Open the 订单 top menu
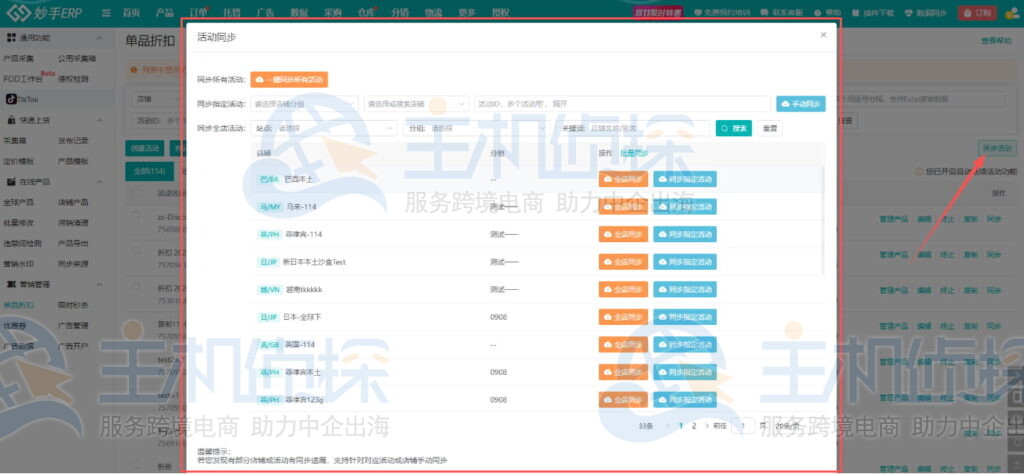Image resolution: width=1024 pixels, height=474 pixels. pyautogui.click(x=199, y=12)
